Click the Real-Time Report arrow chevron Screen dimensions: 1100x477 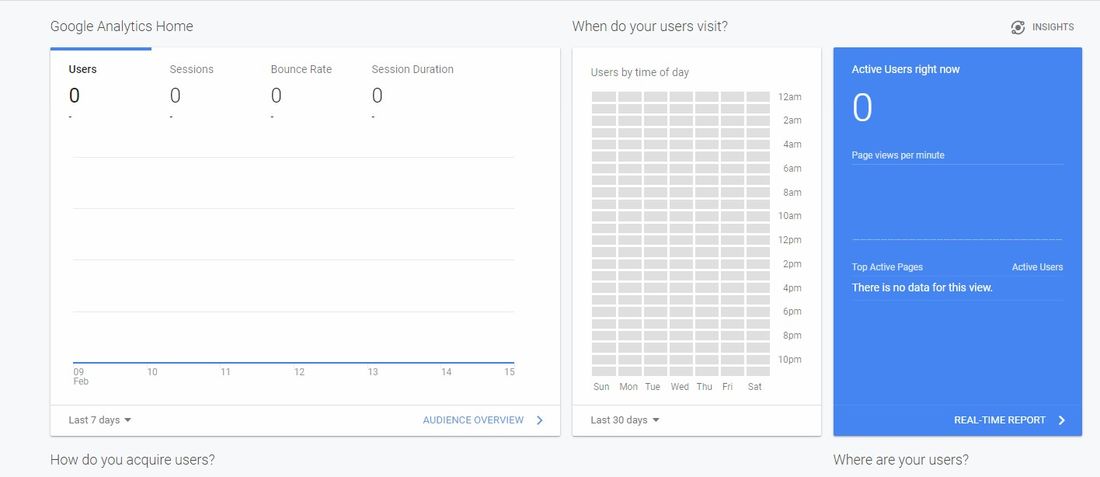click(x=1061, y=420)
